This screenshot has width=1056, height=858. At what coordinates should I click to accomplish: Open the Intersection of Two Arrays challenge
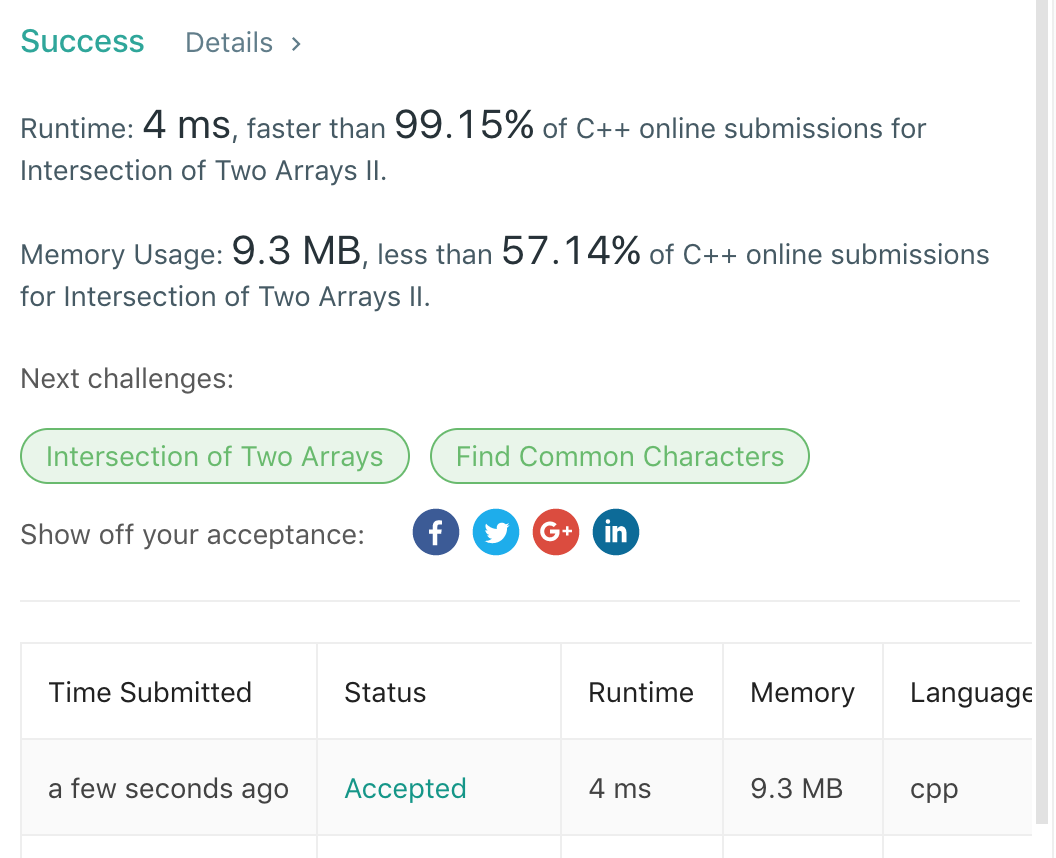pos(215,456)
